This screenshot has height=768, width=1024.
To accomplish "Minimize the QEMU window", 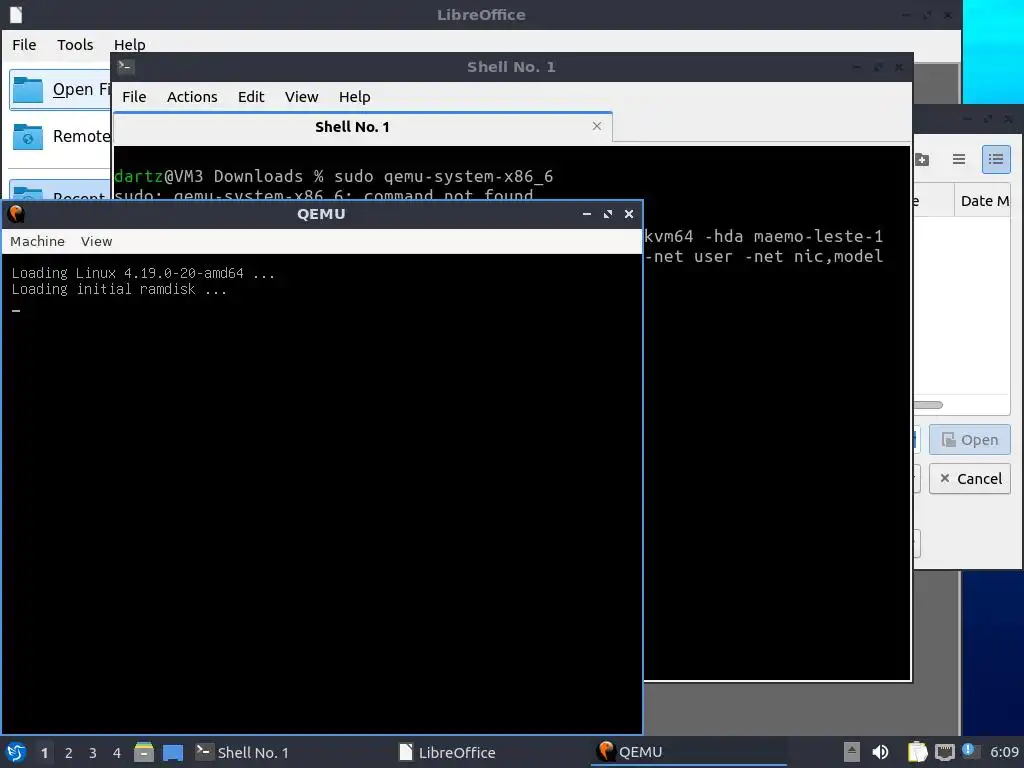I will [x=586, y=214].
